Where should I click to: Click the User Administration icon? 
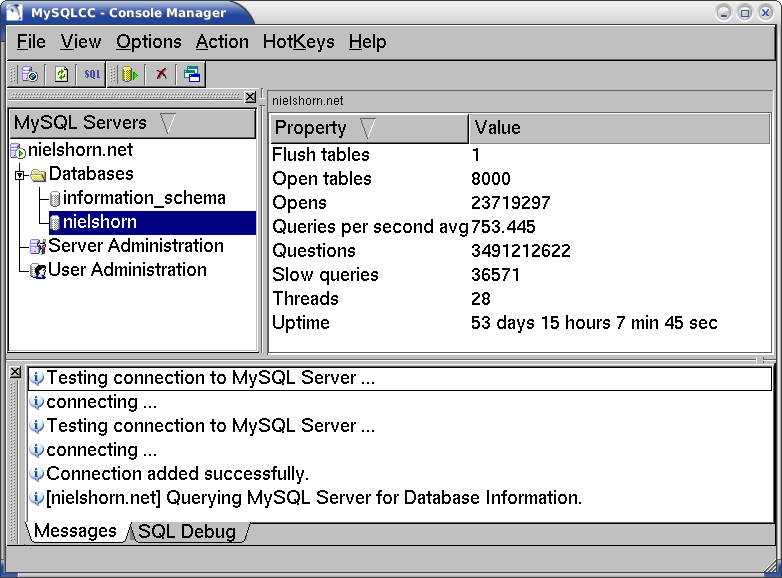click(38, 271)
